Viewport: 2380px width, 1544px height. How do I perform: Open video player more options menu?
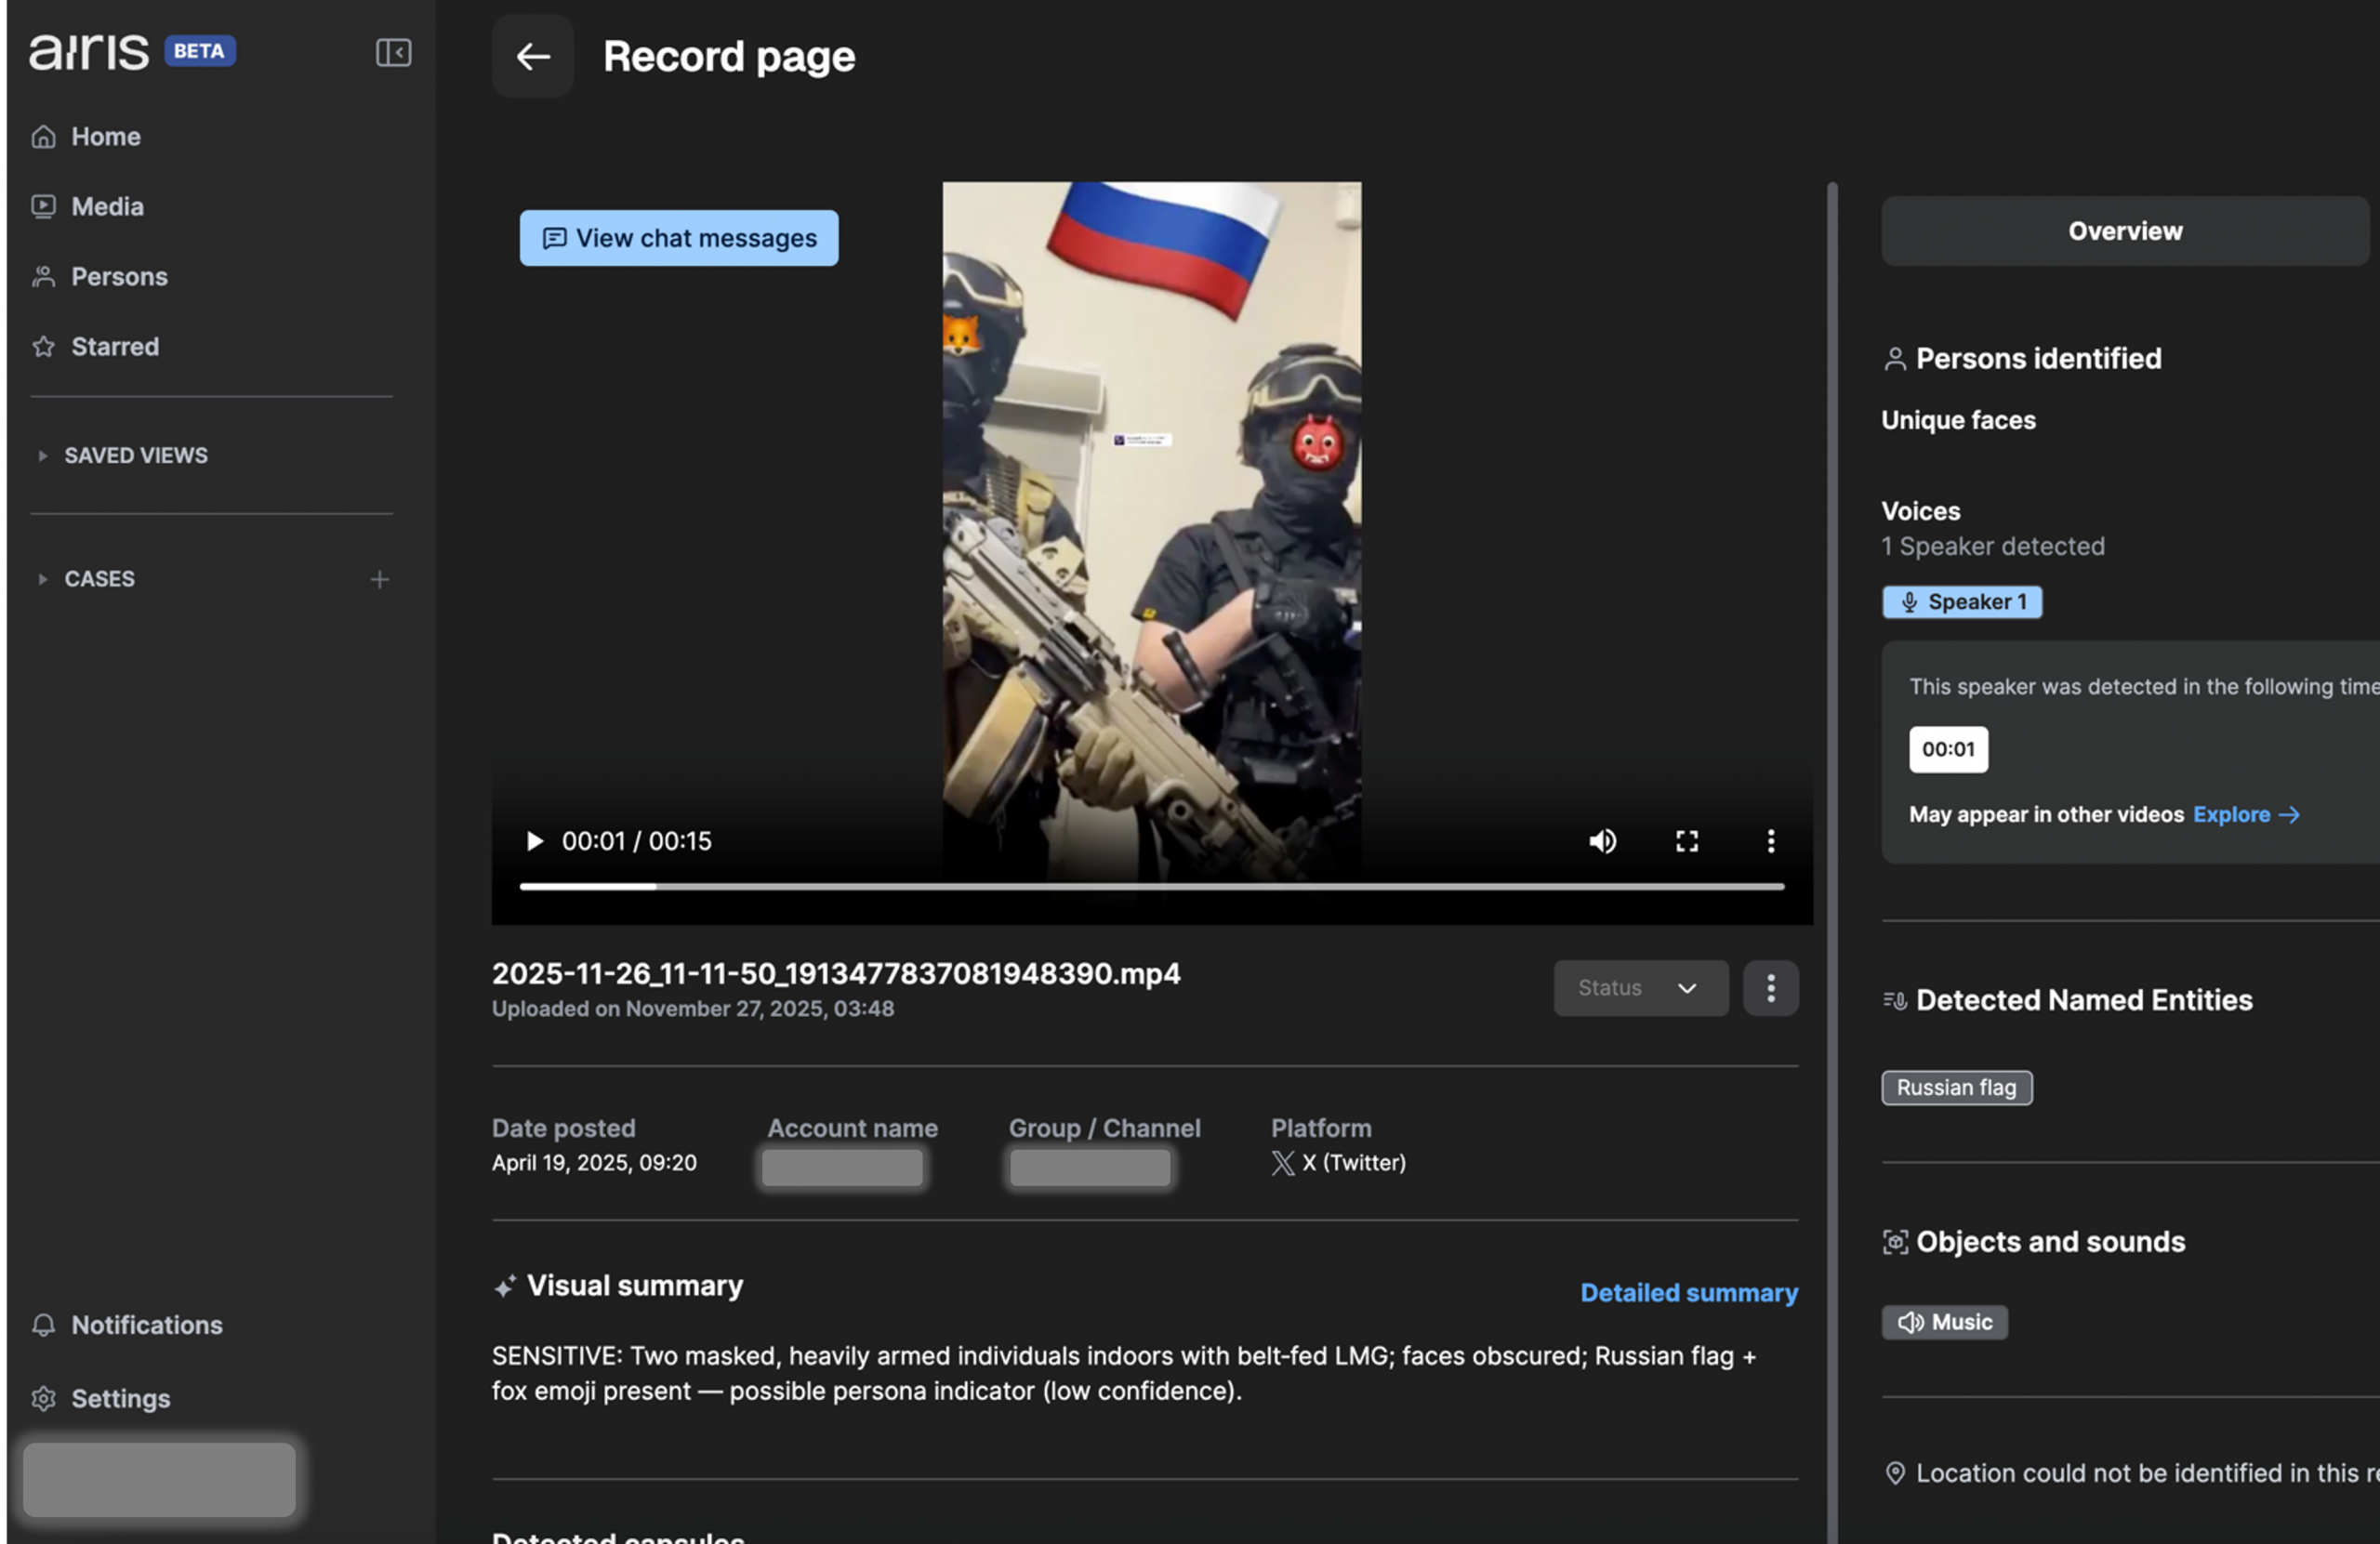click(x=1771, y=841)
